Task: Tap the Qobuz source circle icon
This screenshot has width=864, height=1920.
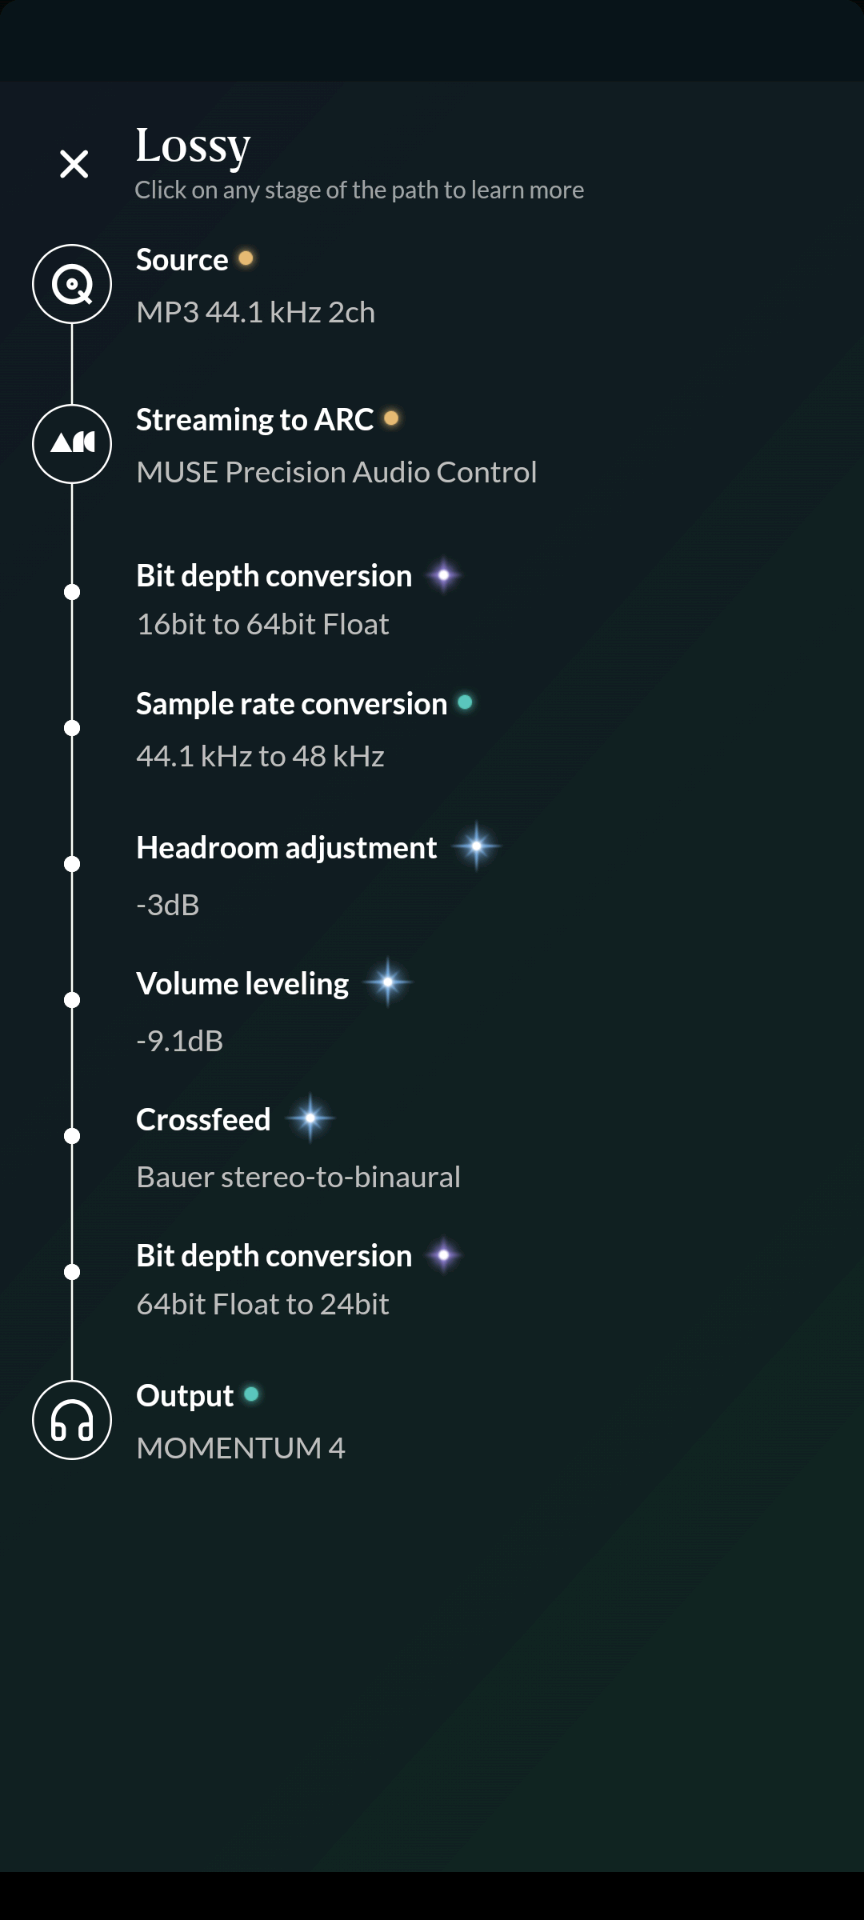Action: (72, 284)
